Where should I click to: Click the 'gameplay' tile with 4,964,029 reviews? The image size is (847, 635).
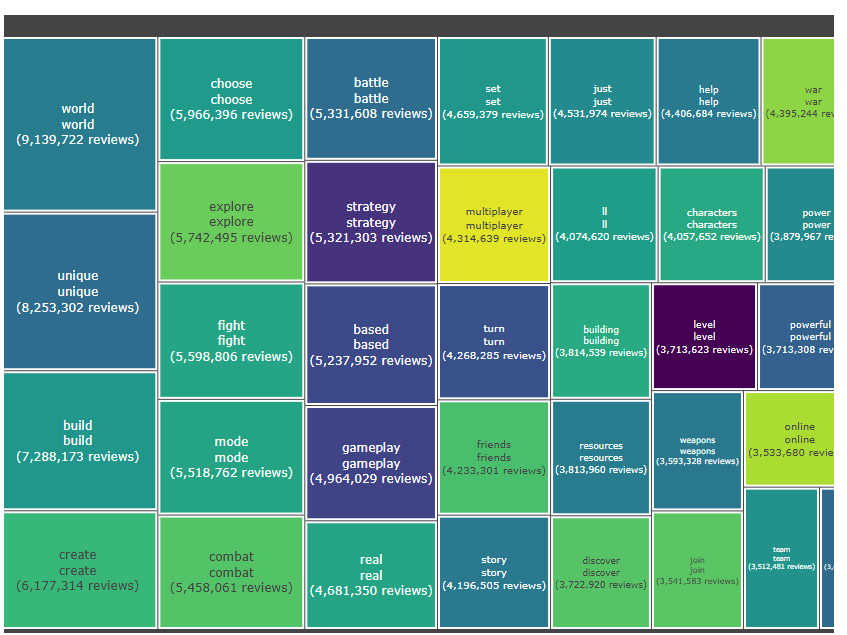coord(371,463)
